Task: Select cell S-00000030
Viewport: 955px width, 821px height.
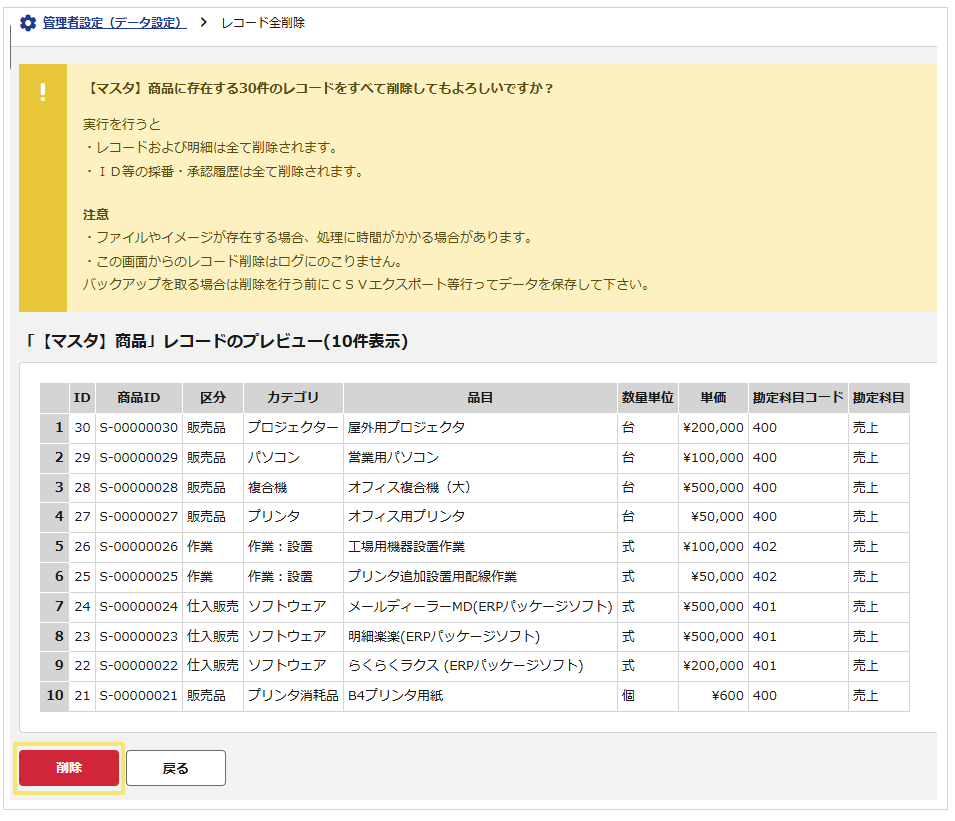Action: pyautogui.click(x=139, y=428)
